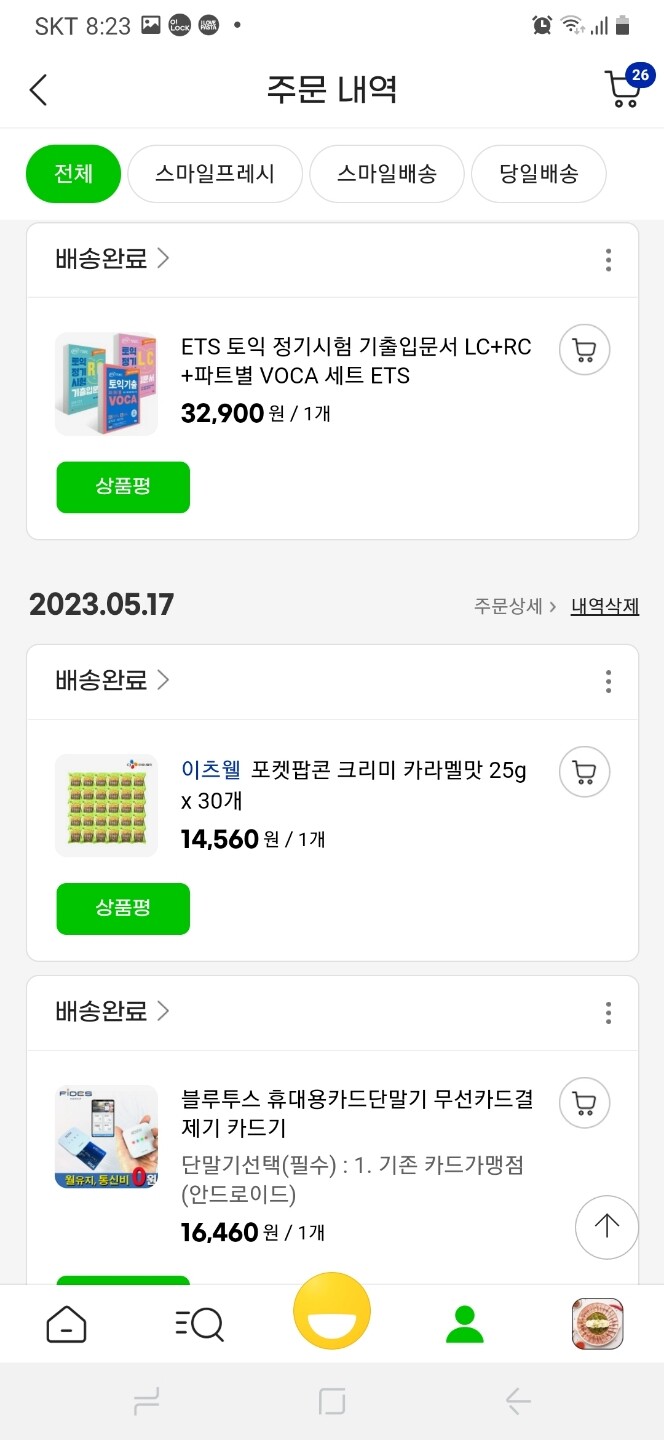Tap the popcorn product thumbnail image
Screen dimensions: 664x1440
[x=106, y=805]
